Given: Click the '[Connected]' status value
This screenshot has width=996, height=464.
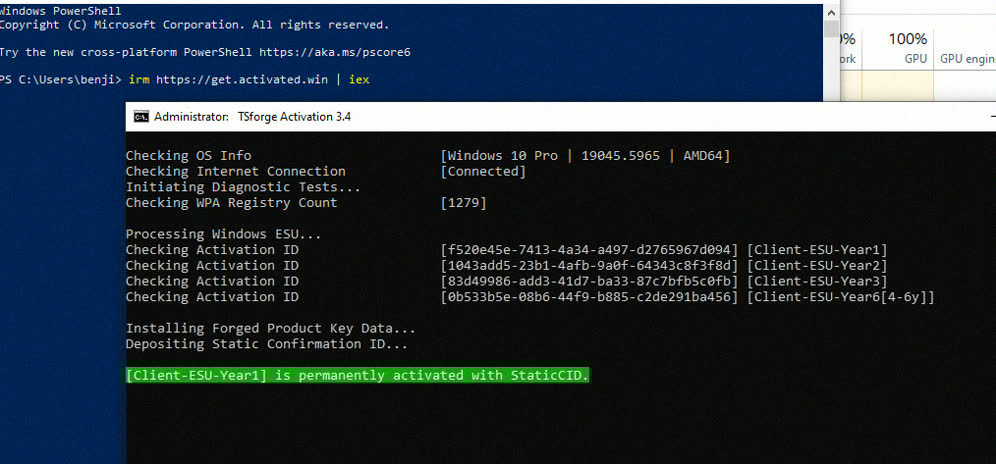Looking at the screenshot, I should (x=483, y=172).
